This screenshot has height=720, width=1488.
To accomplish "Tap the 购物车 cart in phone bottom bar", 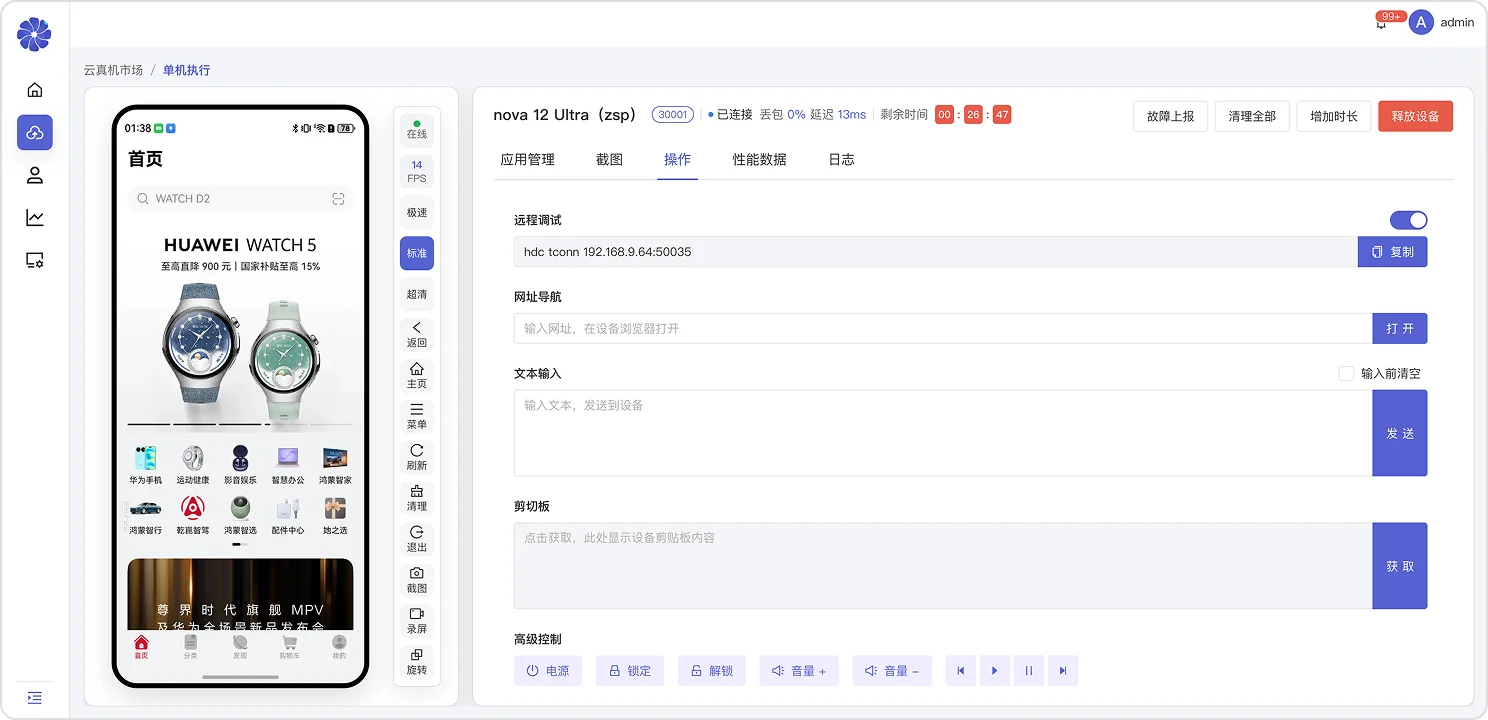I will [x=290, y=647].
